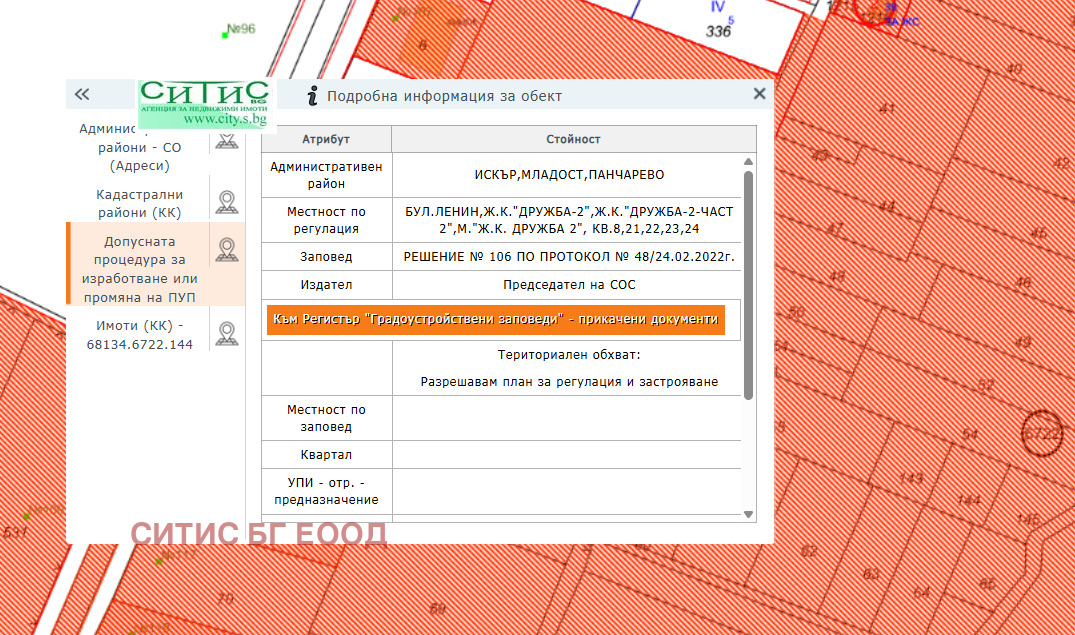Click the map pin icon beside Кадастрални райони
The height and width of the screenshot is (635, 1075).
(x=227, y=201)
